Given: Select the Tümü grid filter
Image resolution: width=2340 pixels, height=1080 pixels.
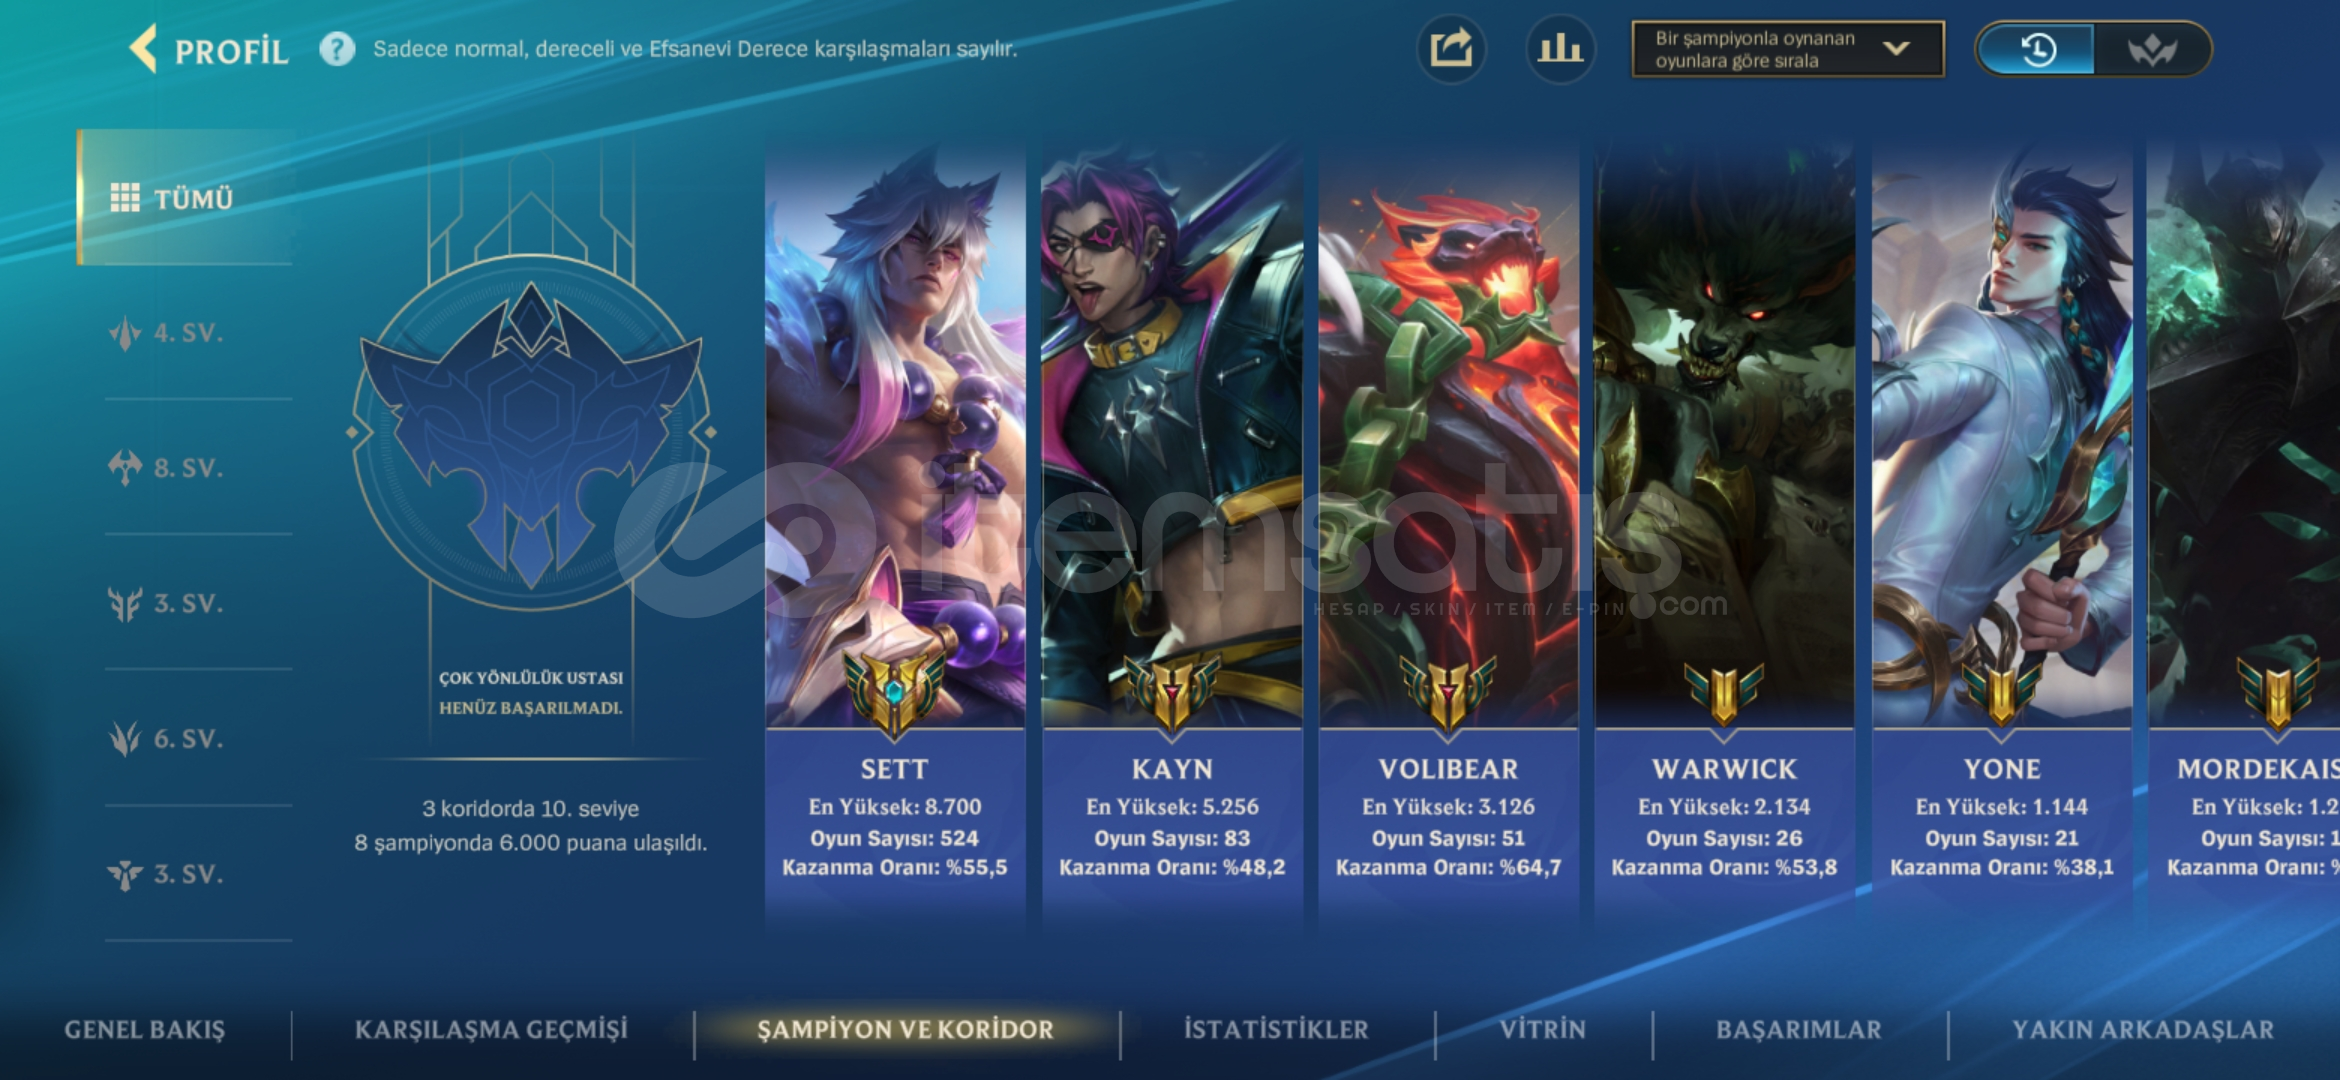Looking at the screenshot, I should (186, 198).
